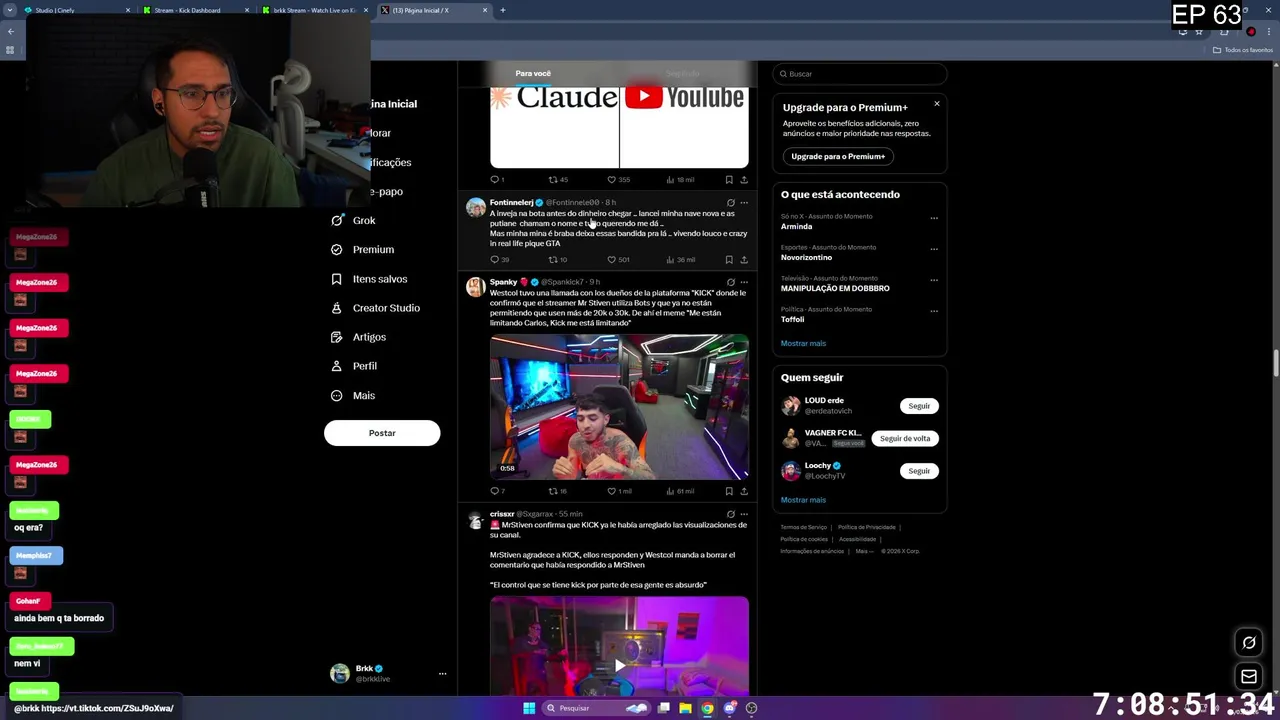Screen dimensions: 1280x720
Task: Dismiss the Premium+ upgrade card
Action: (x=937, y=104)
